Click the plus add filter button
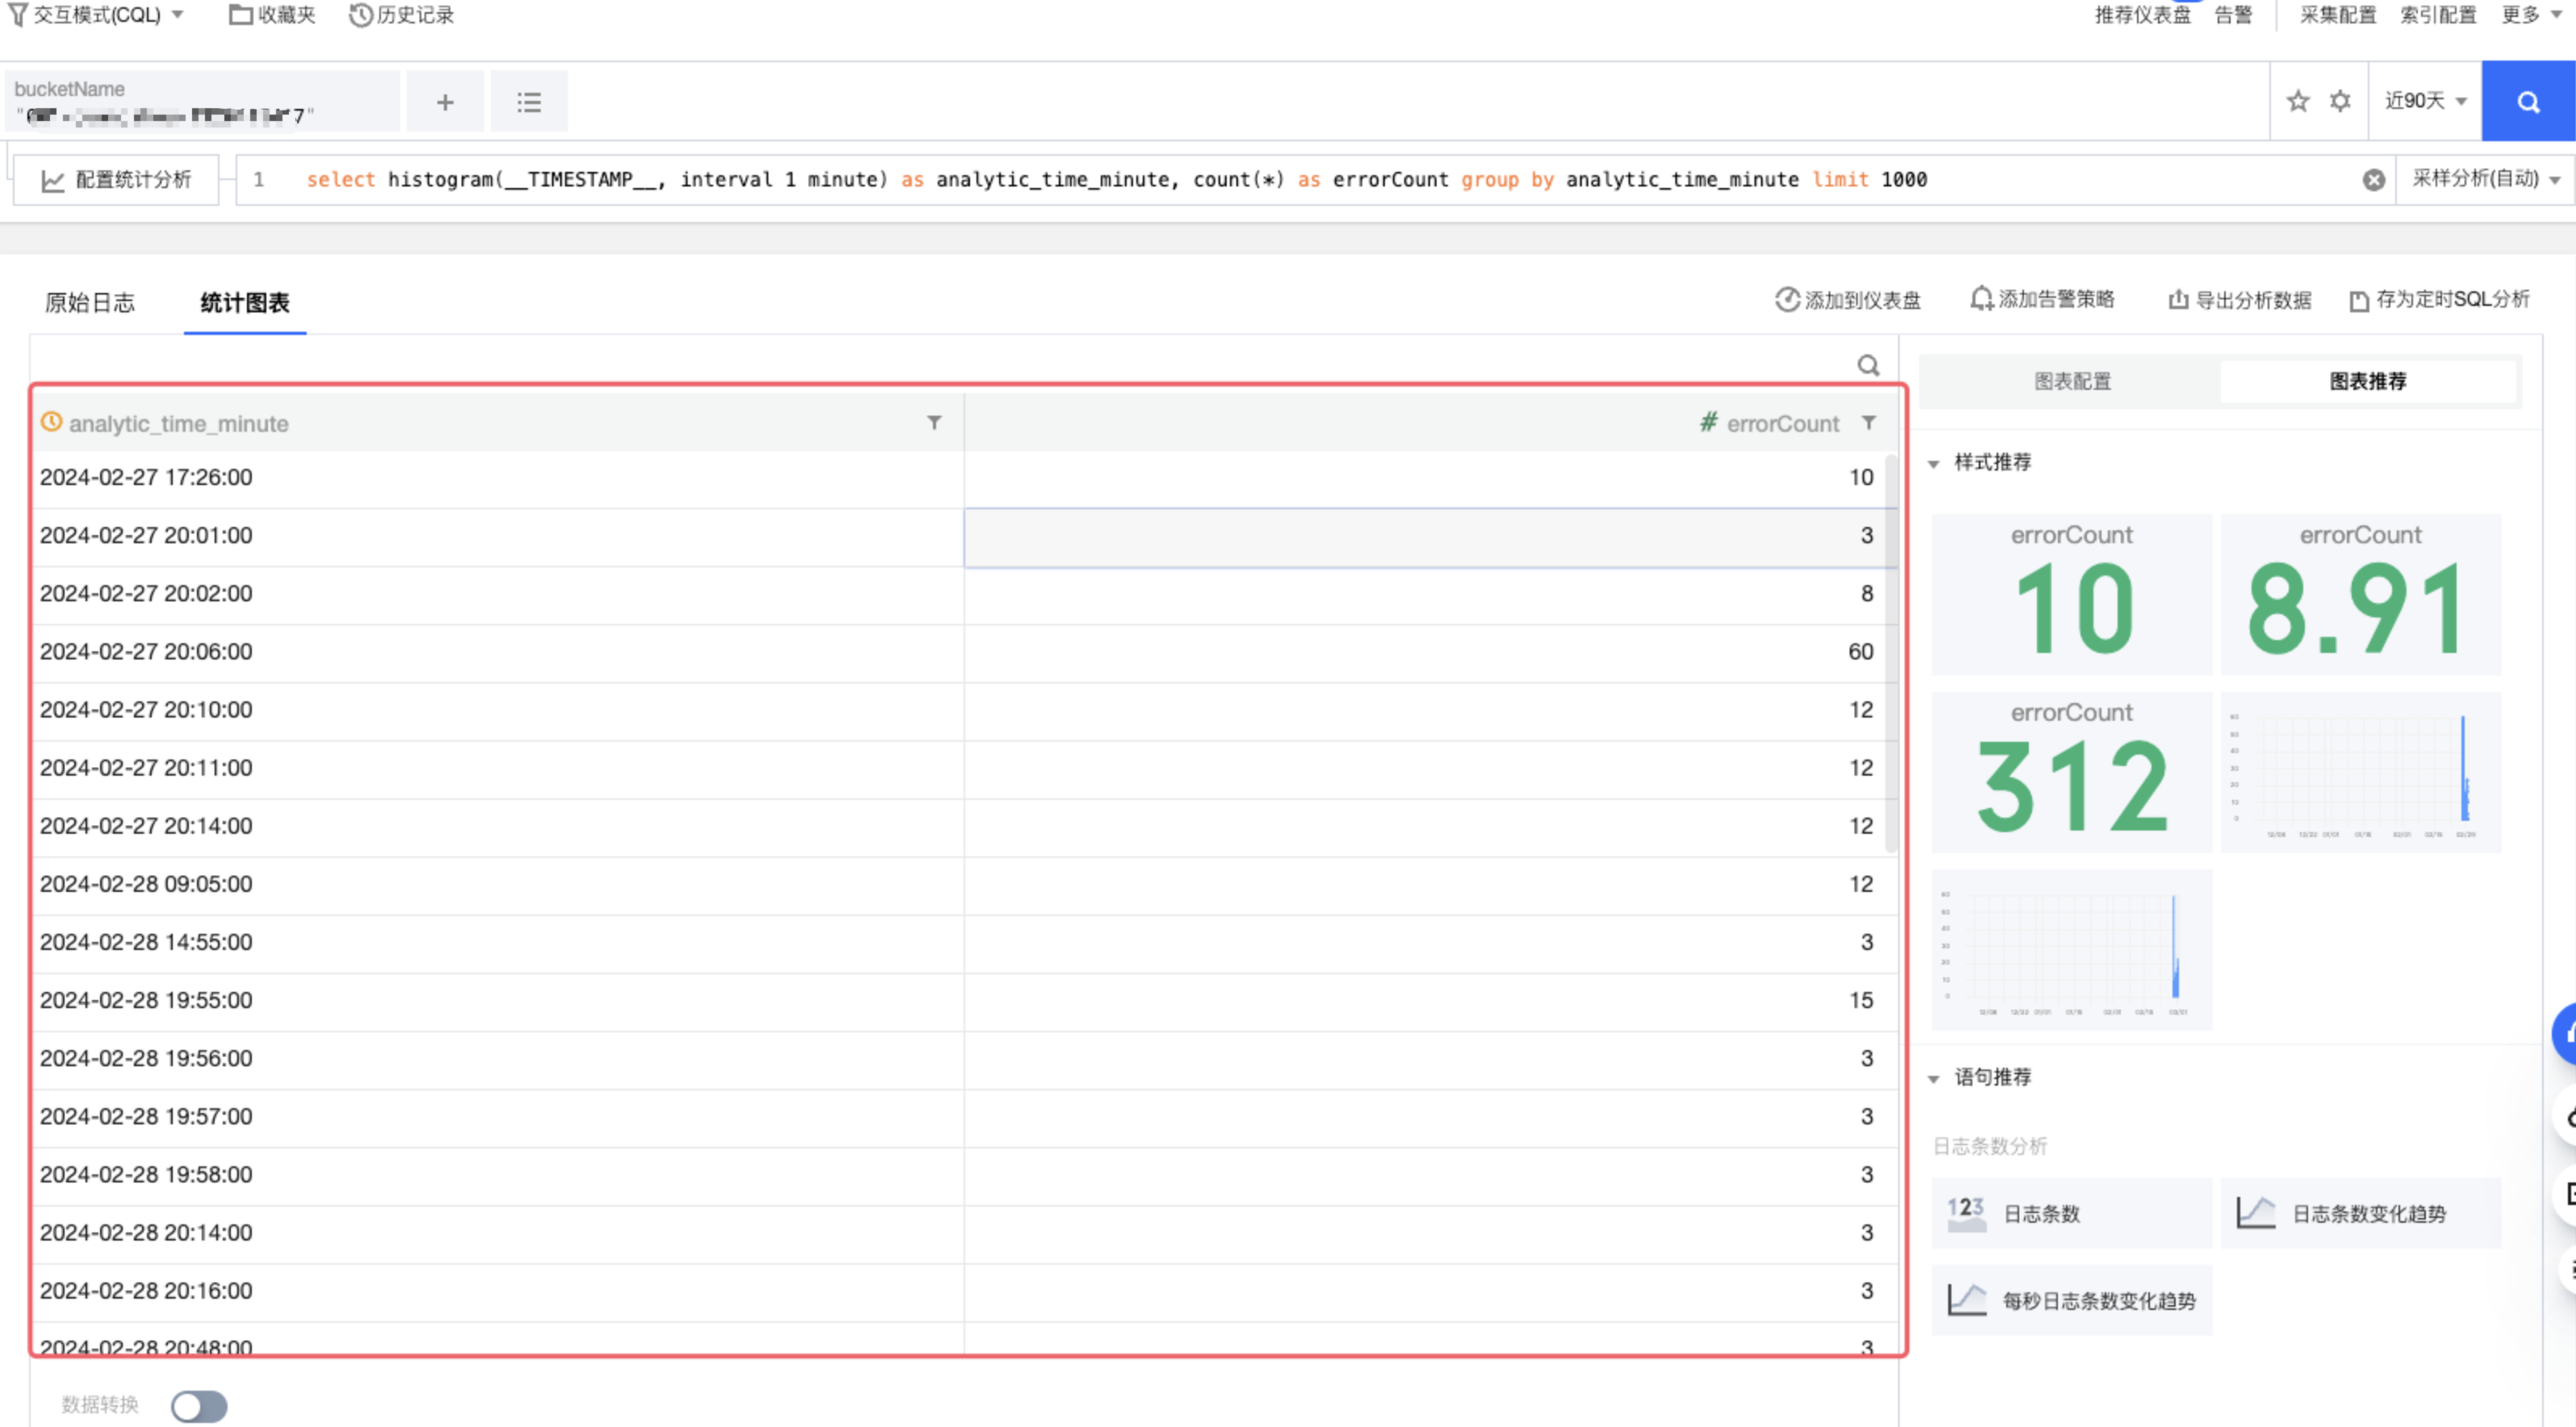This screenshot has width=2576, height=1427. tap(445, 102)
